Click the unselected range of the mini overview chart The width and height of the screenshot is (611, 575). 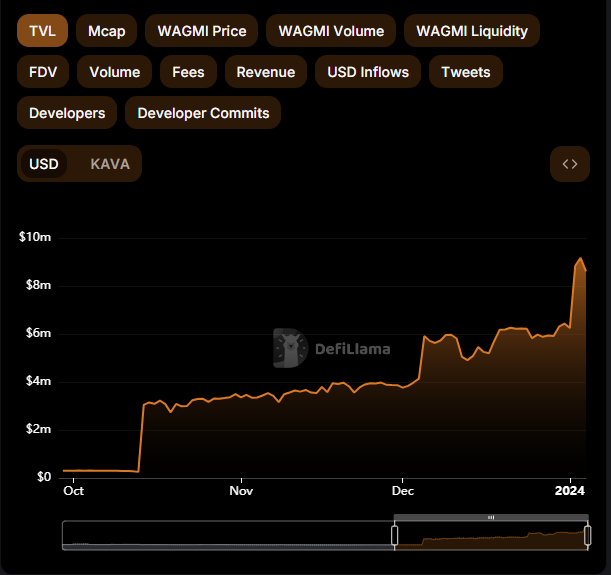click(228, 535)
